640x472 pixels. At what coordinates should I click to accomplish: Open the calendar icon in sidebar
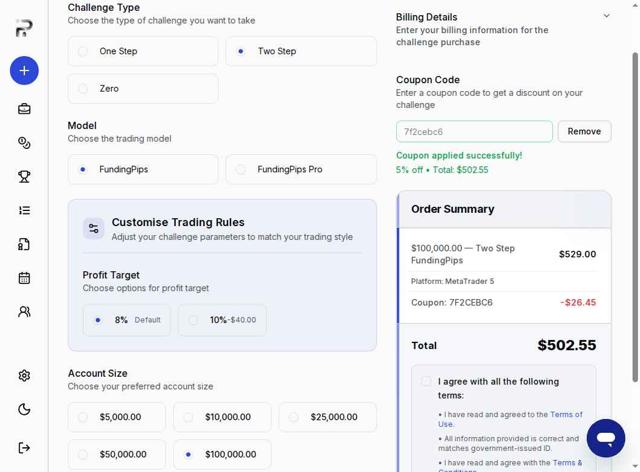pyautogui.click(x=24, y=278)
